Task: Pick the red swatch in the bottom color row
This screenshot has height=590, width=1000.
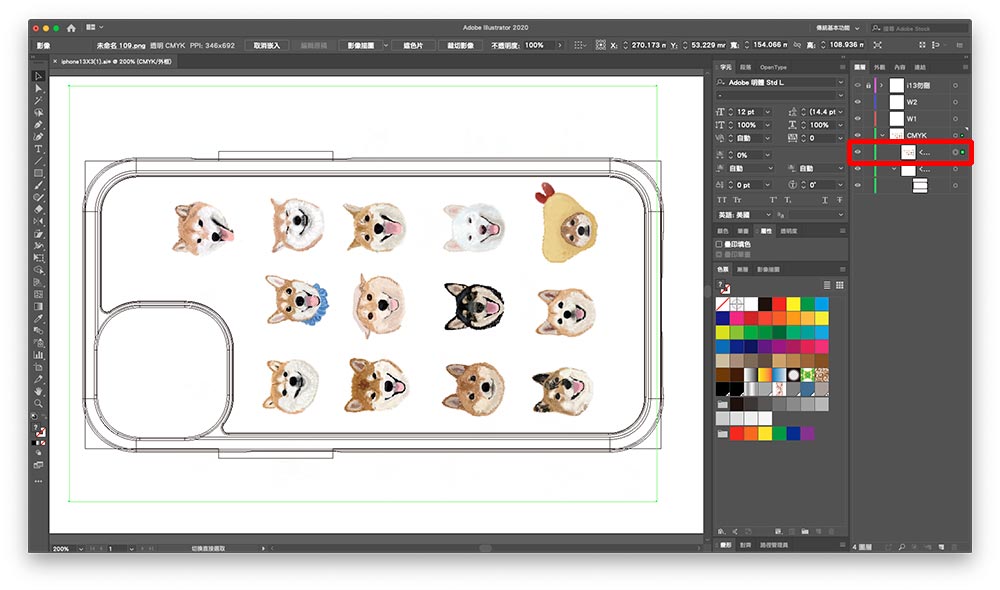Action: click(x=738, y=434)
